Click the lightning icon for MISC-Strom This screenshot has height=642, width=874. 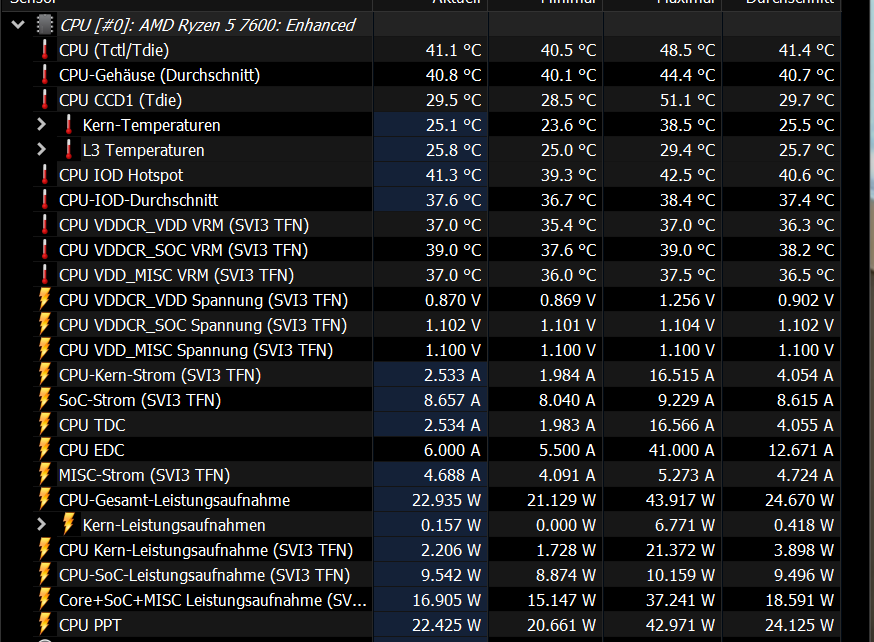pos(45,475)
